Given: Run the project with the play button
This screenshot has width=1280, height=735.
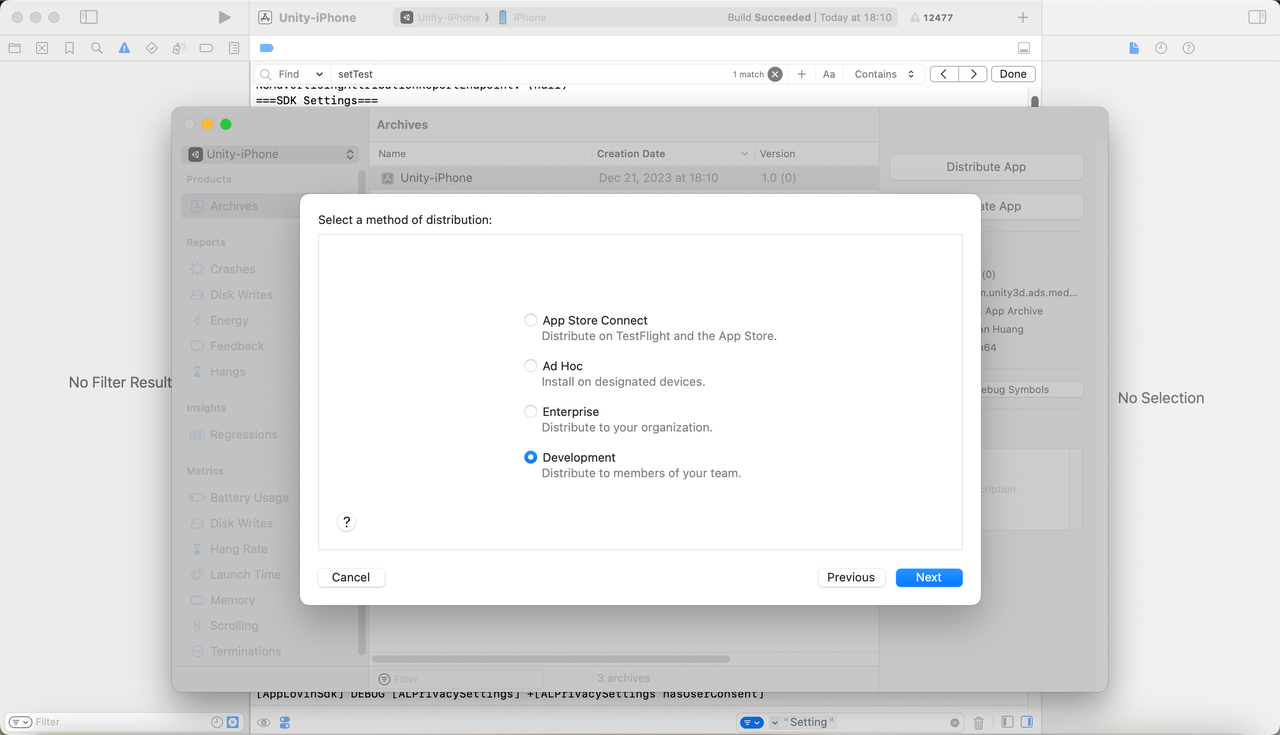Looking at the screenshot, I should click(224, 17).
